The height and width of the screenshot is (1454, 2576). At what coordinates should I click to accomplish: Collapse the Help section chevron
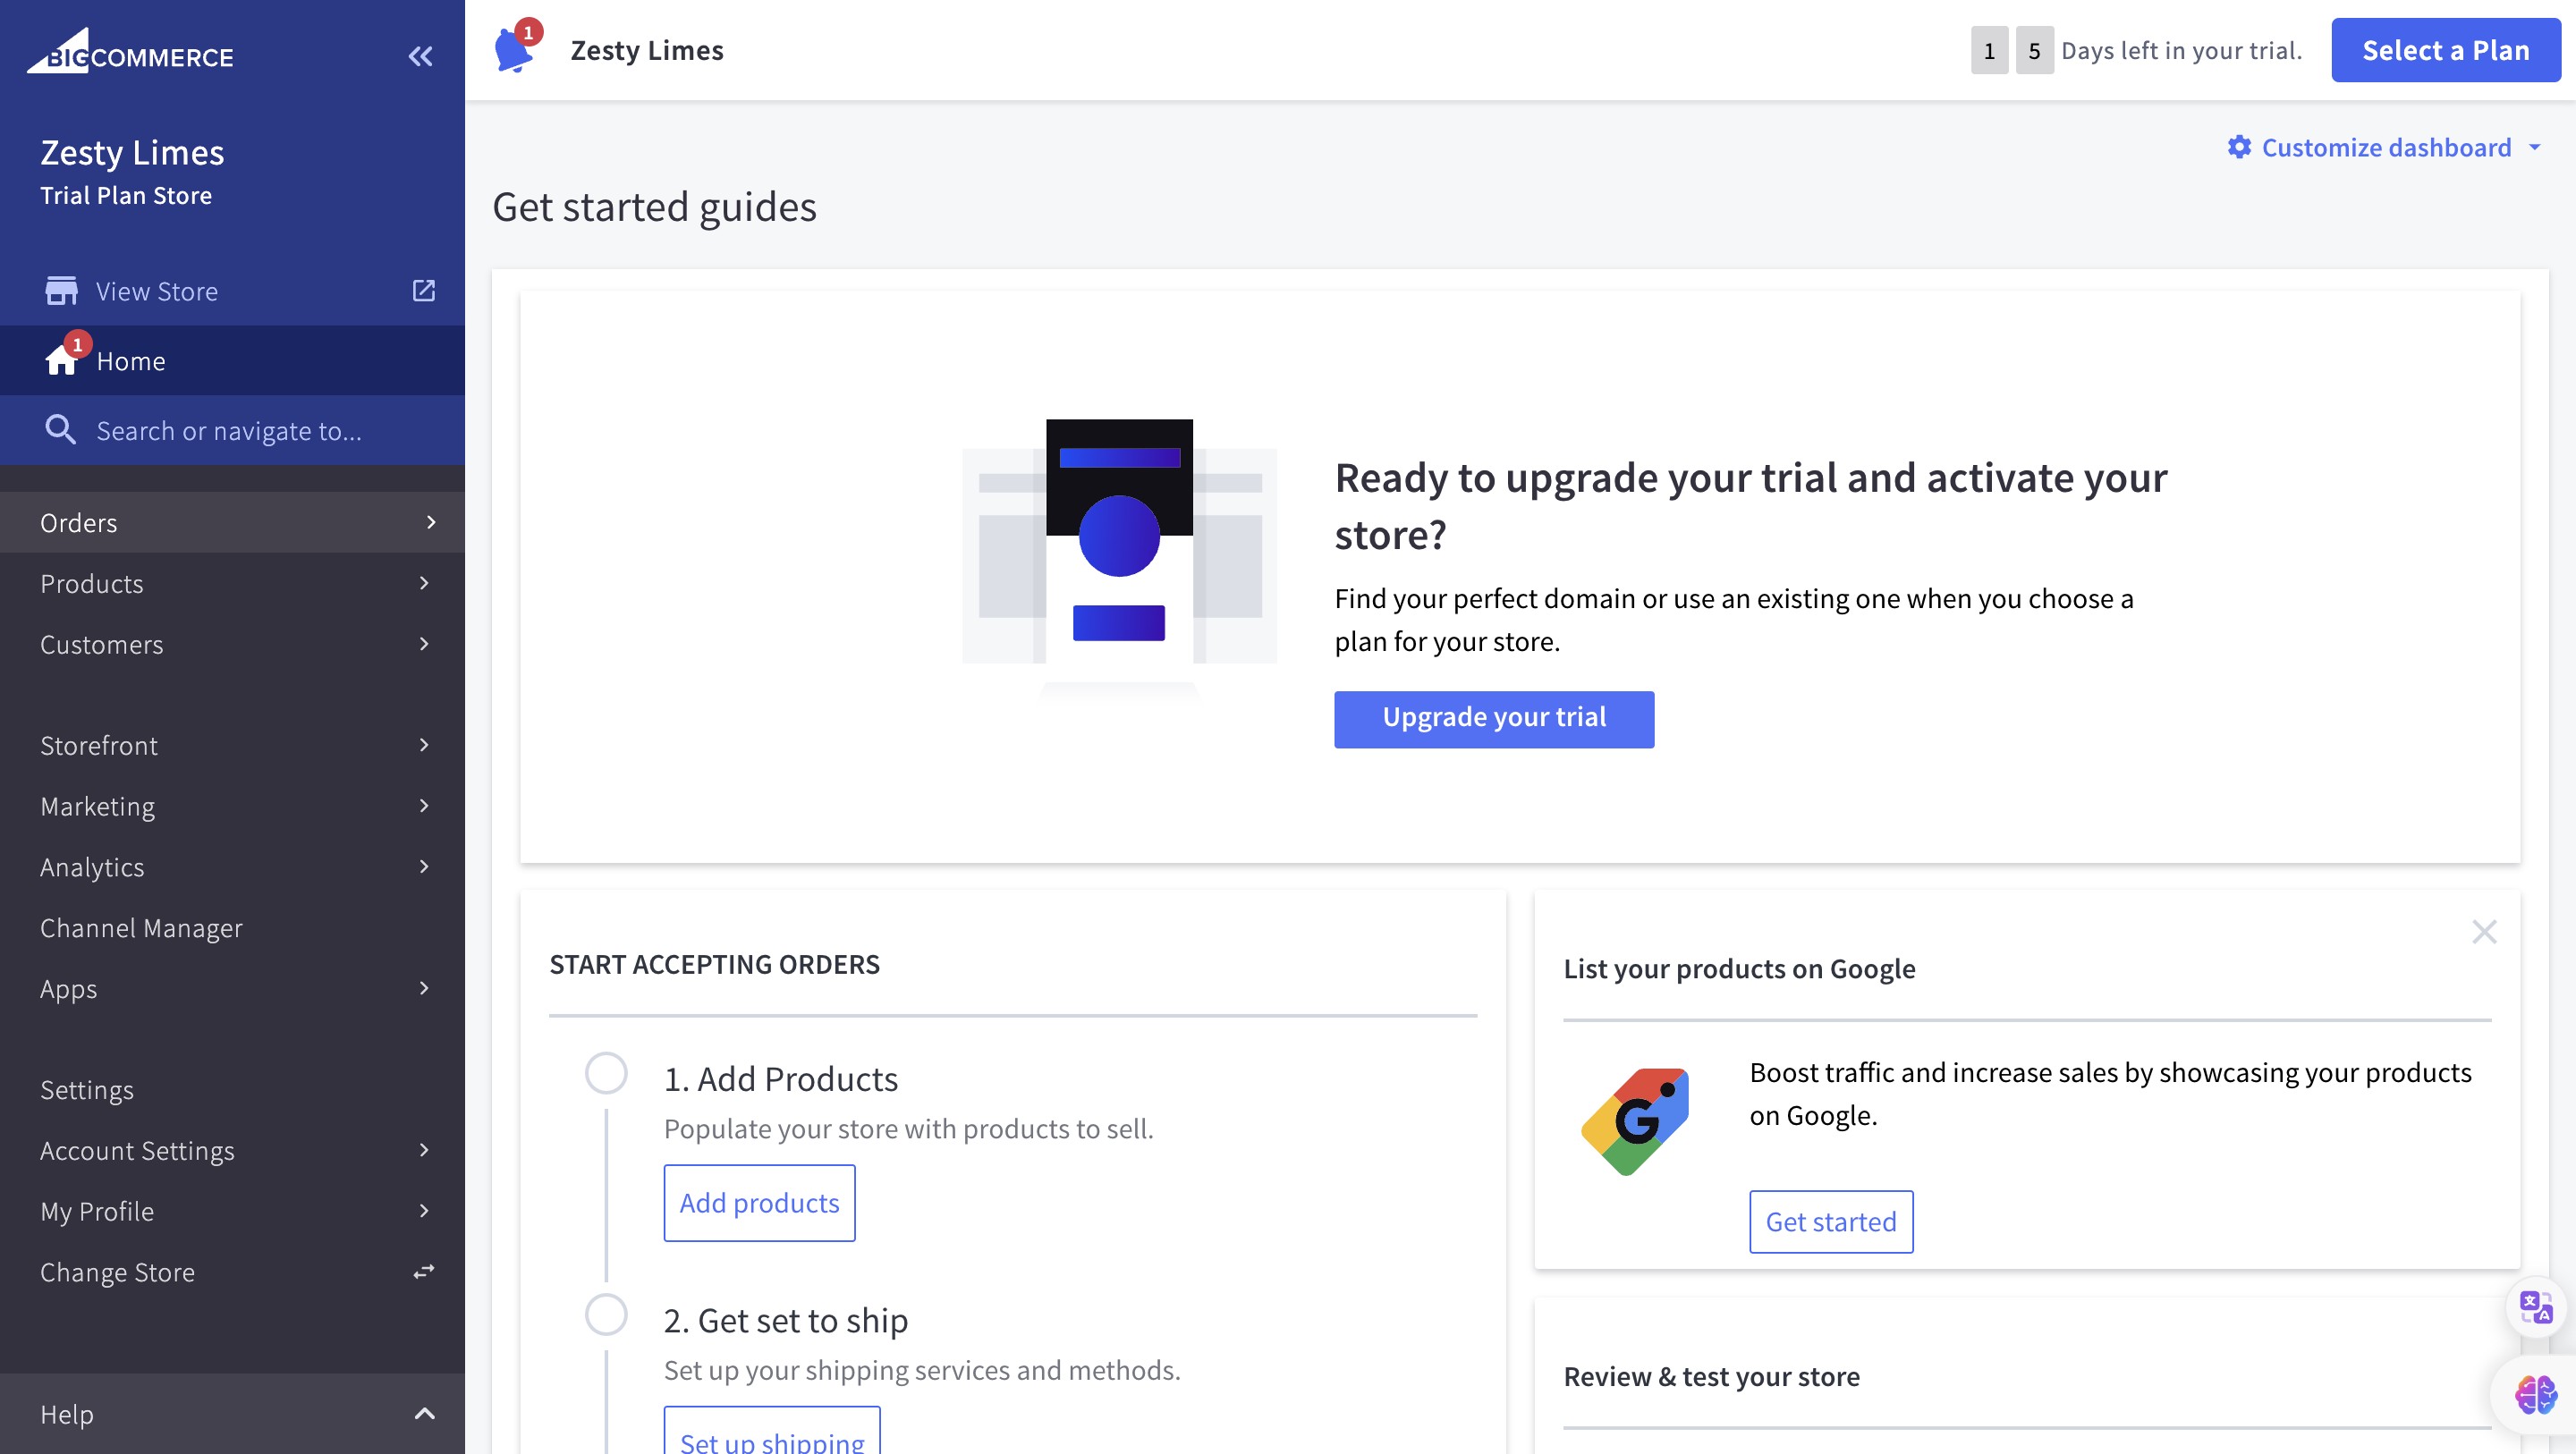tap(424, 1413)
